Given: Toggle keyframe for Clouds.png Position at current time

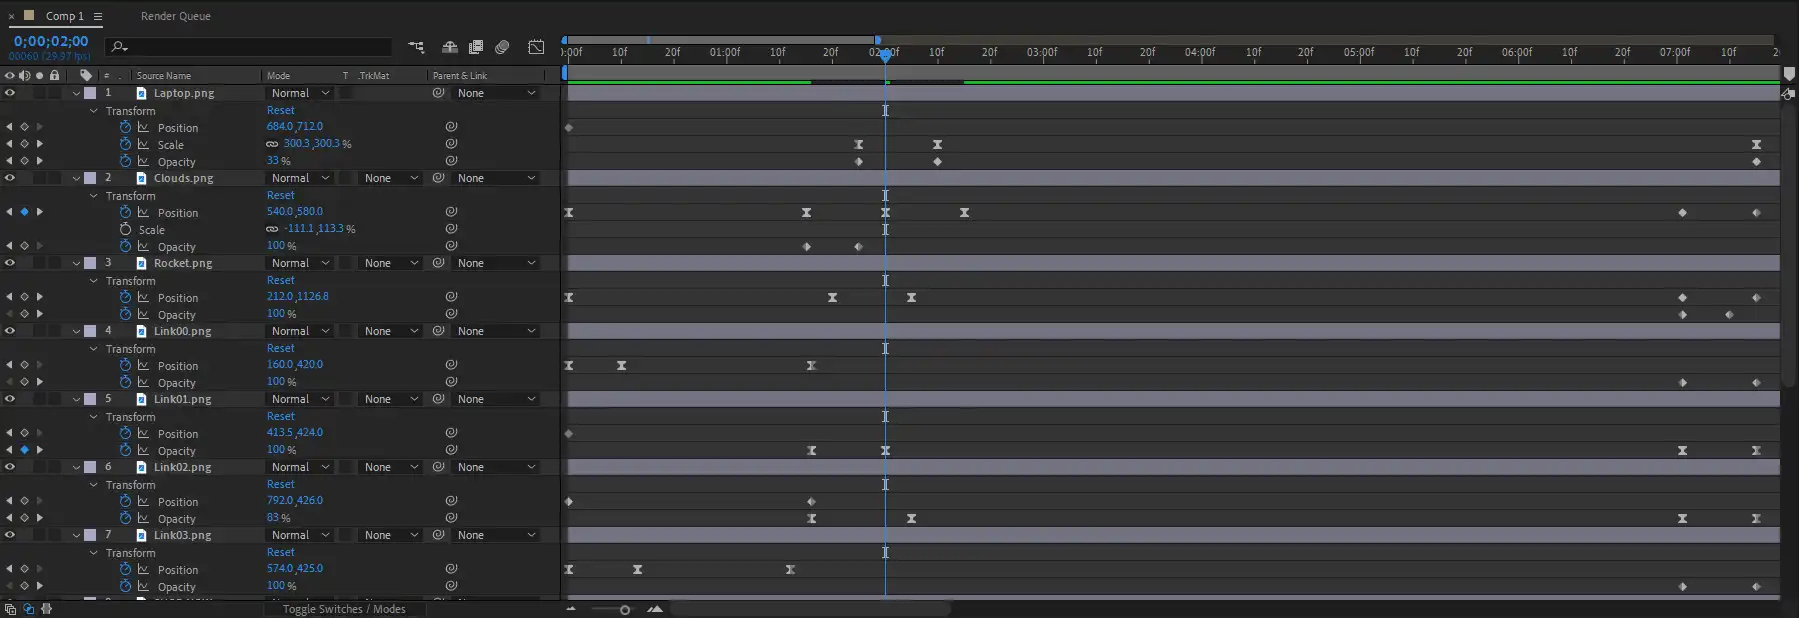Looking at the screenshot, I should [x=24, y=212].
